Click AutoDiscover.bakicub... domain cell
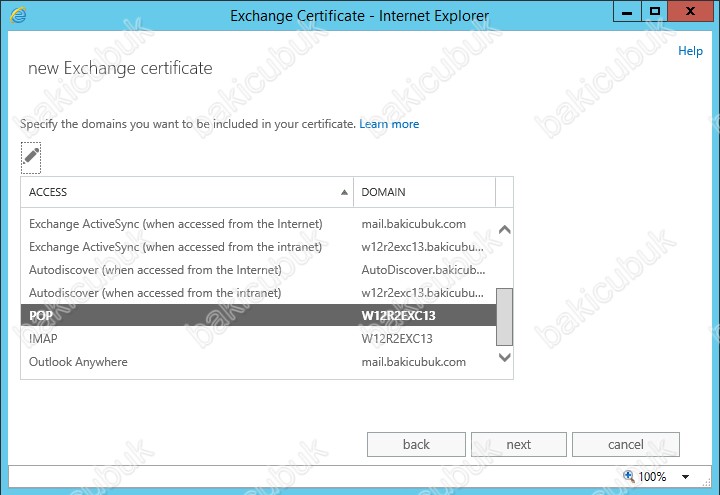 423,270
